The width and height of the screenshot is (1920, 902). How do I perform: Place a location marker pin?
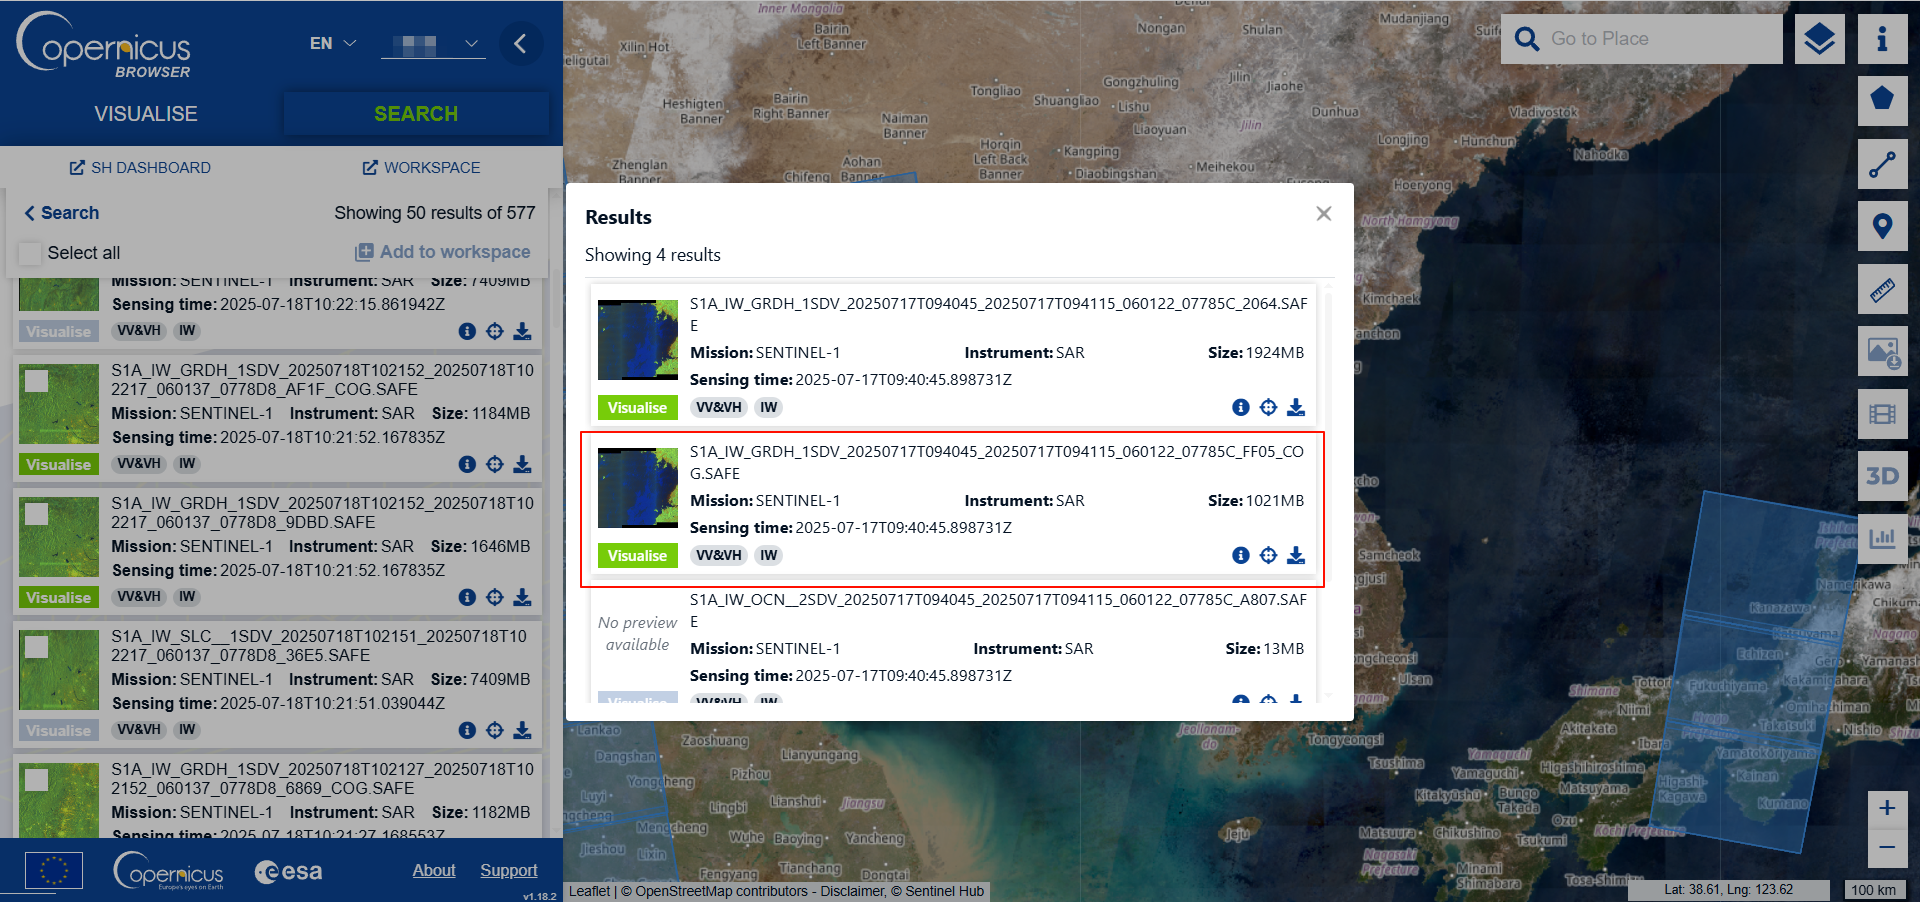tap(1883, 226)
